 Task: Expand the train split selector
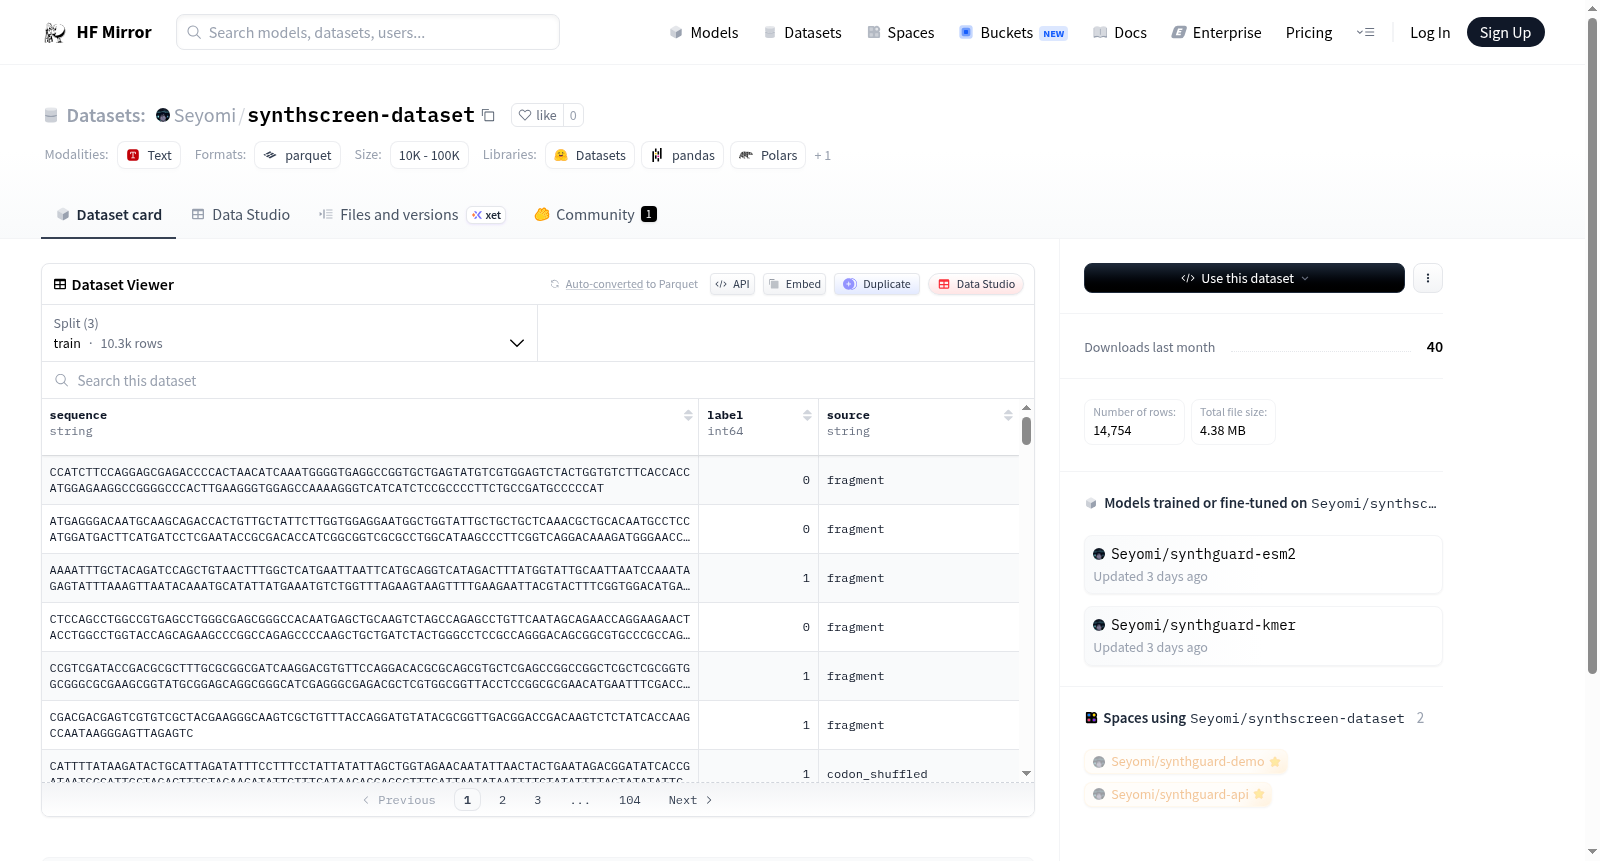(289, 333)
